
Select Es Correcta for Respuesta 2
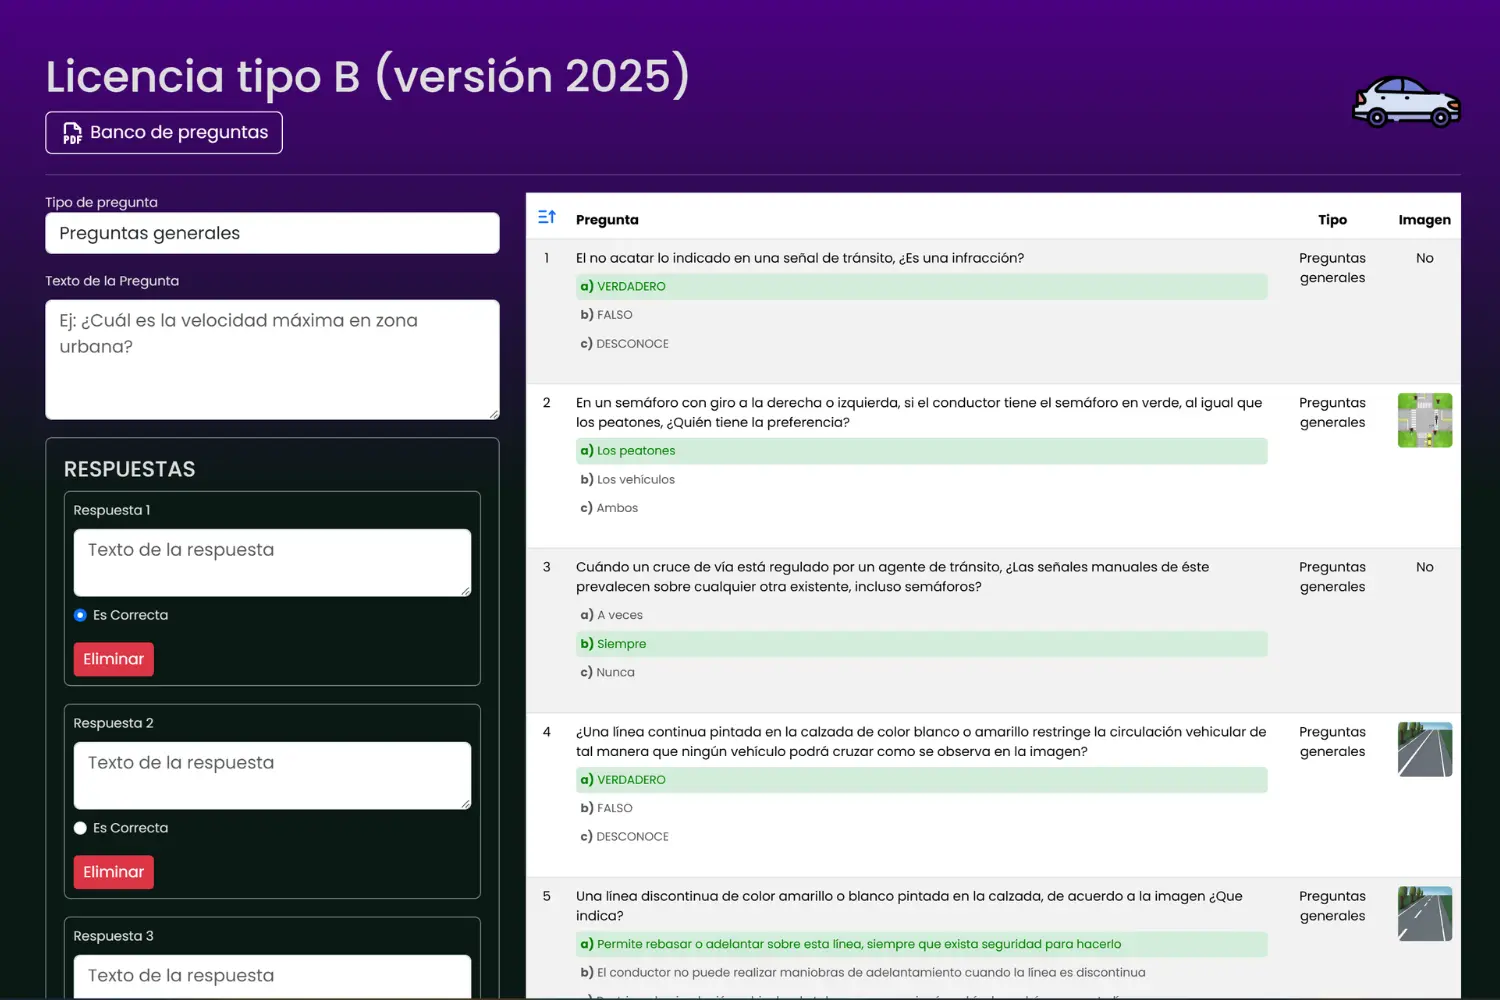[x=80, y=828]
